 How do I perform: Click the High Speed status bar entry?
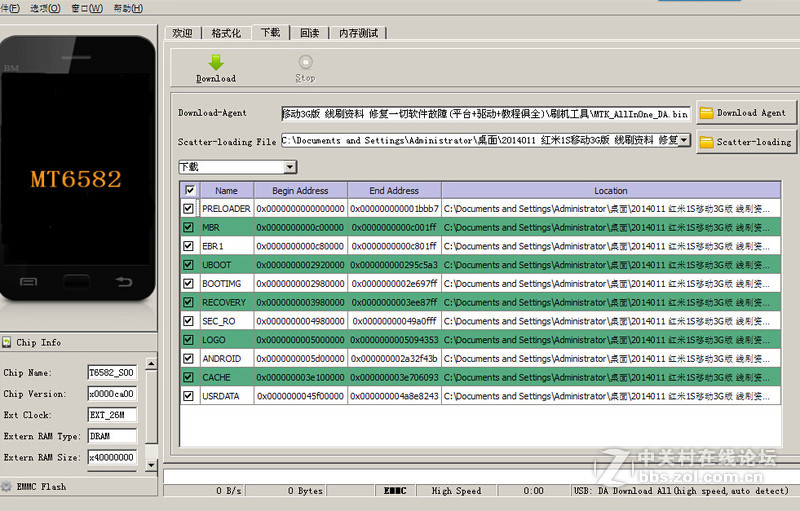456,491
